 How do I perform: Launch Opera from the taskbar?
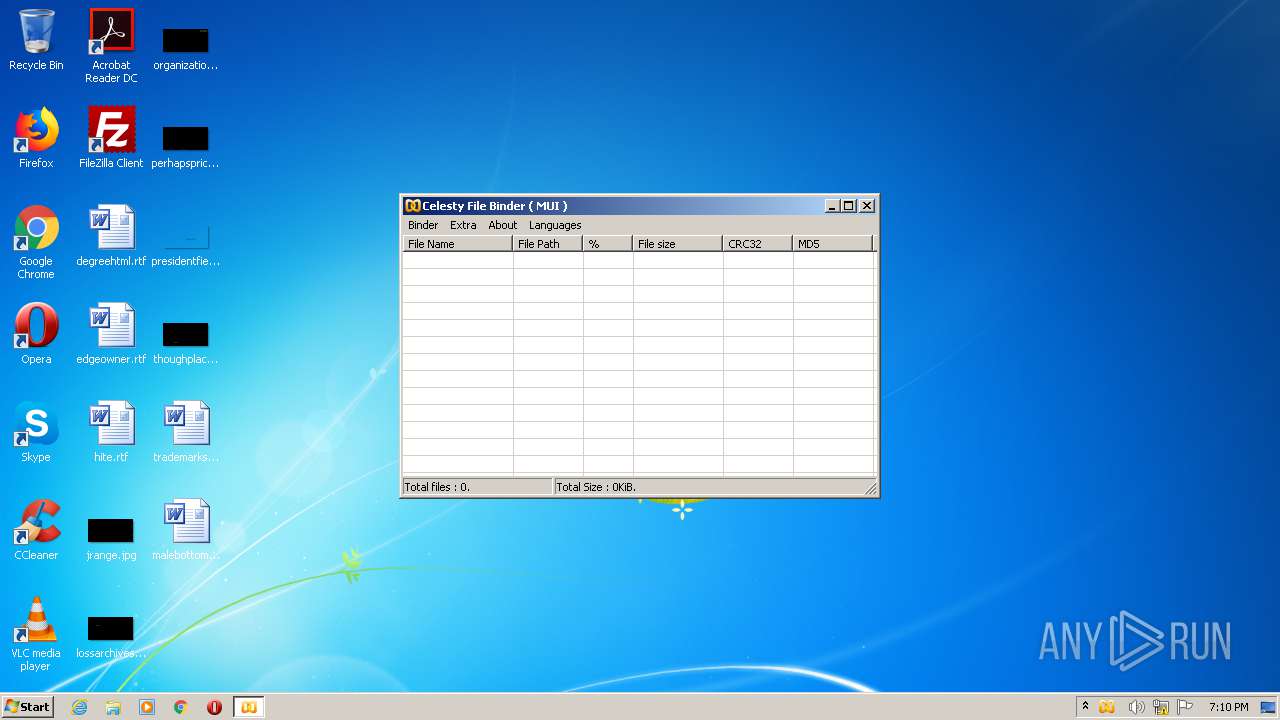[214, 707]
